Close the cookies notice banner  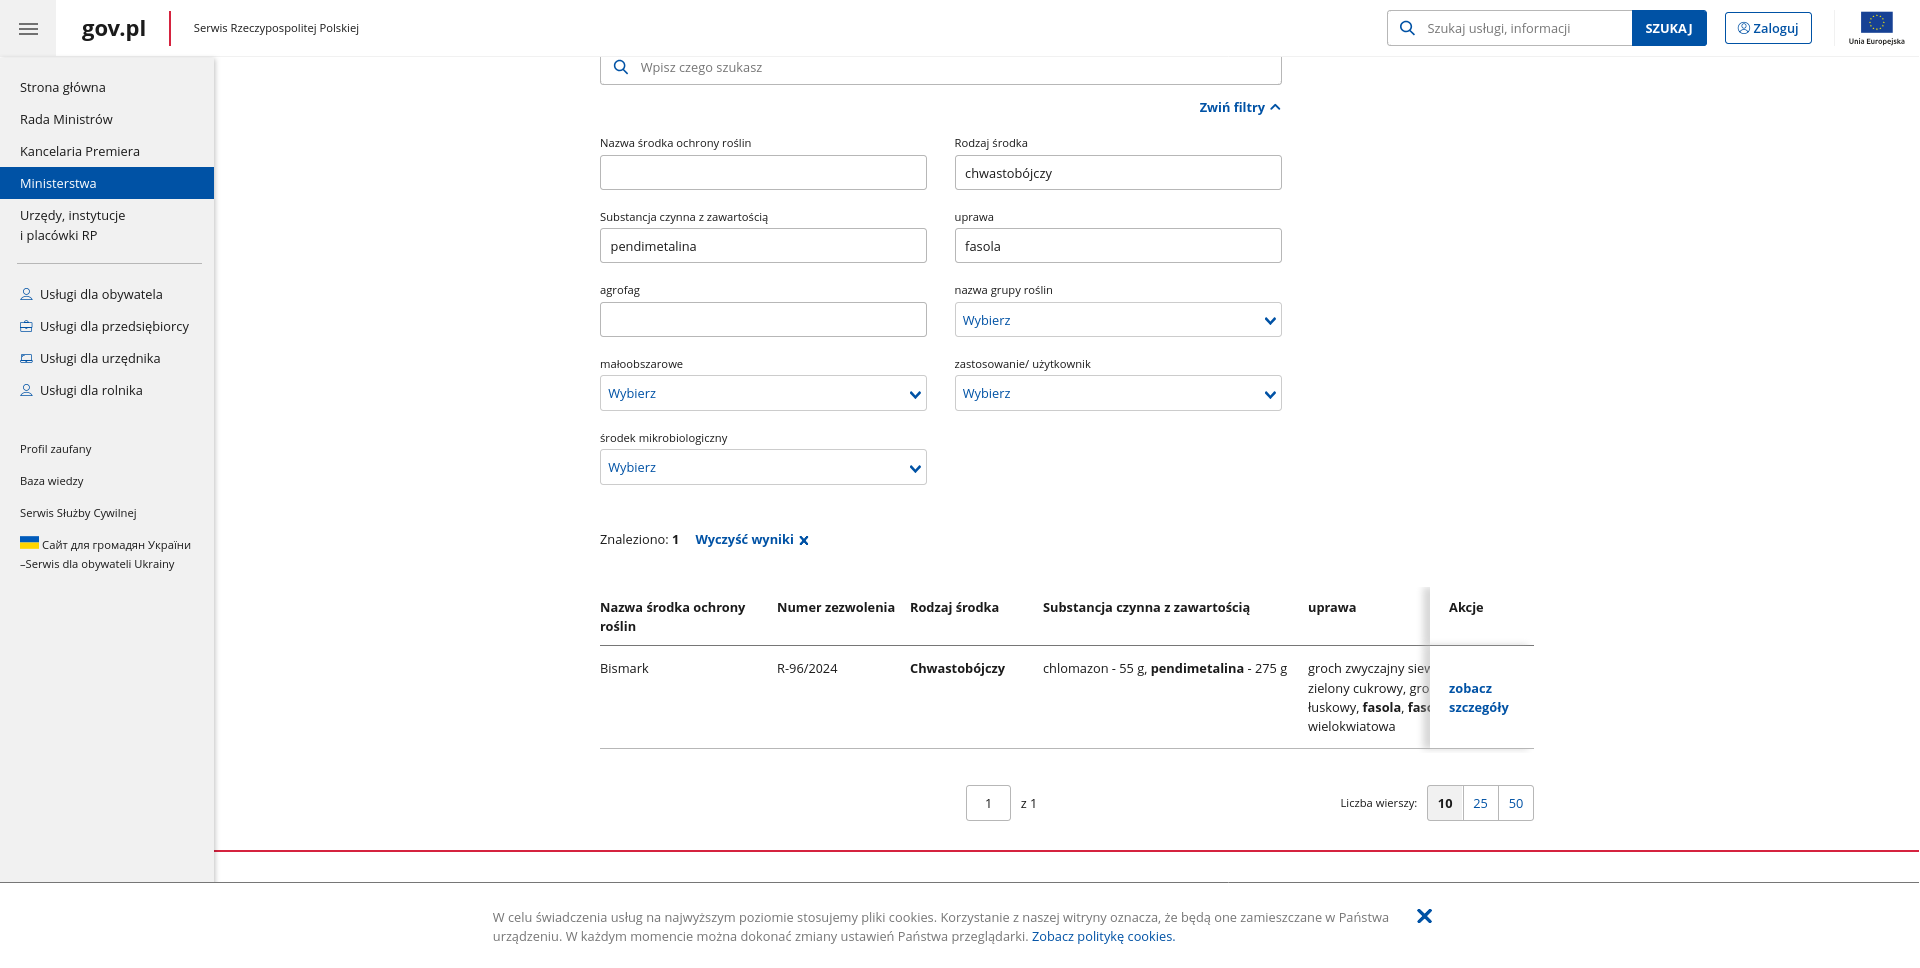coord(1424,916)
